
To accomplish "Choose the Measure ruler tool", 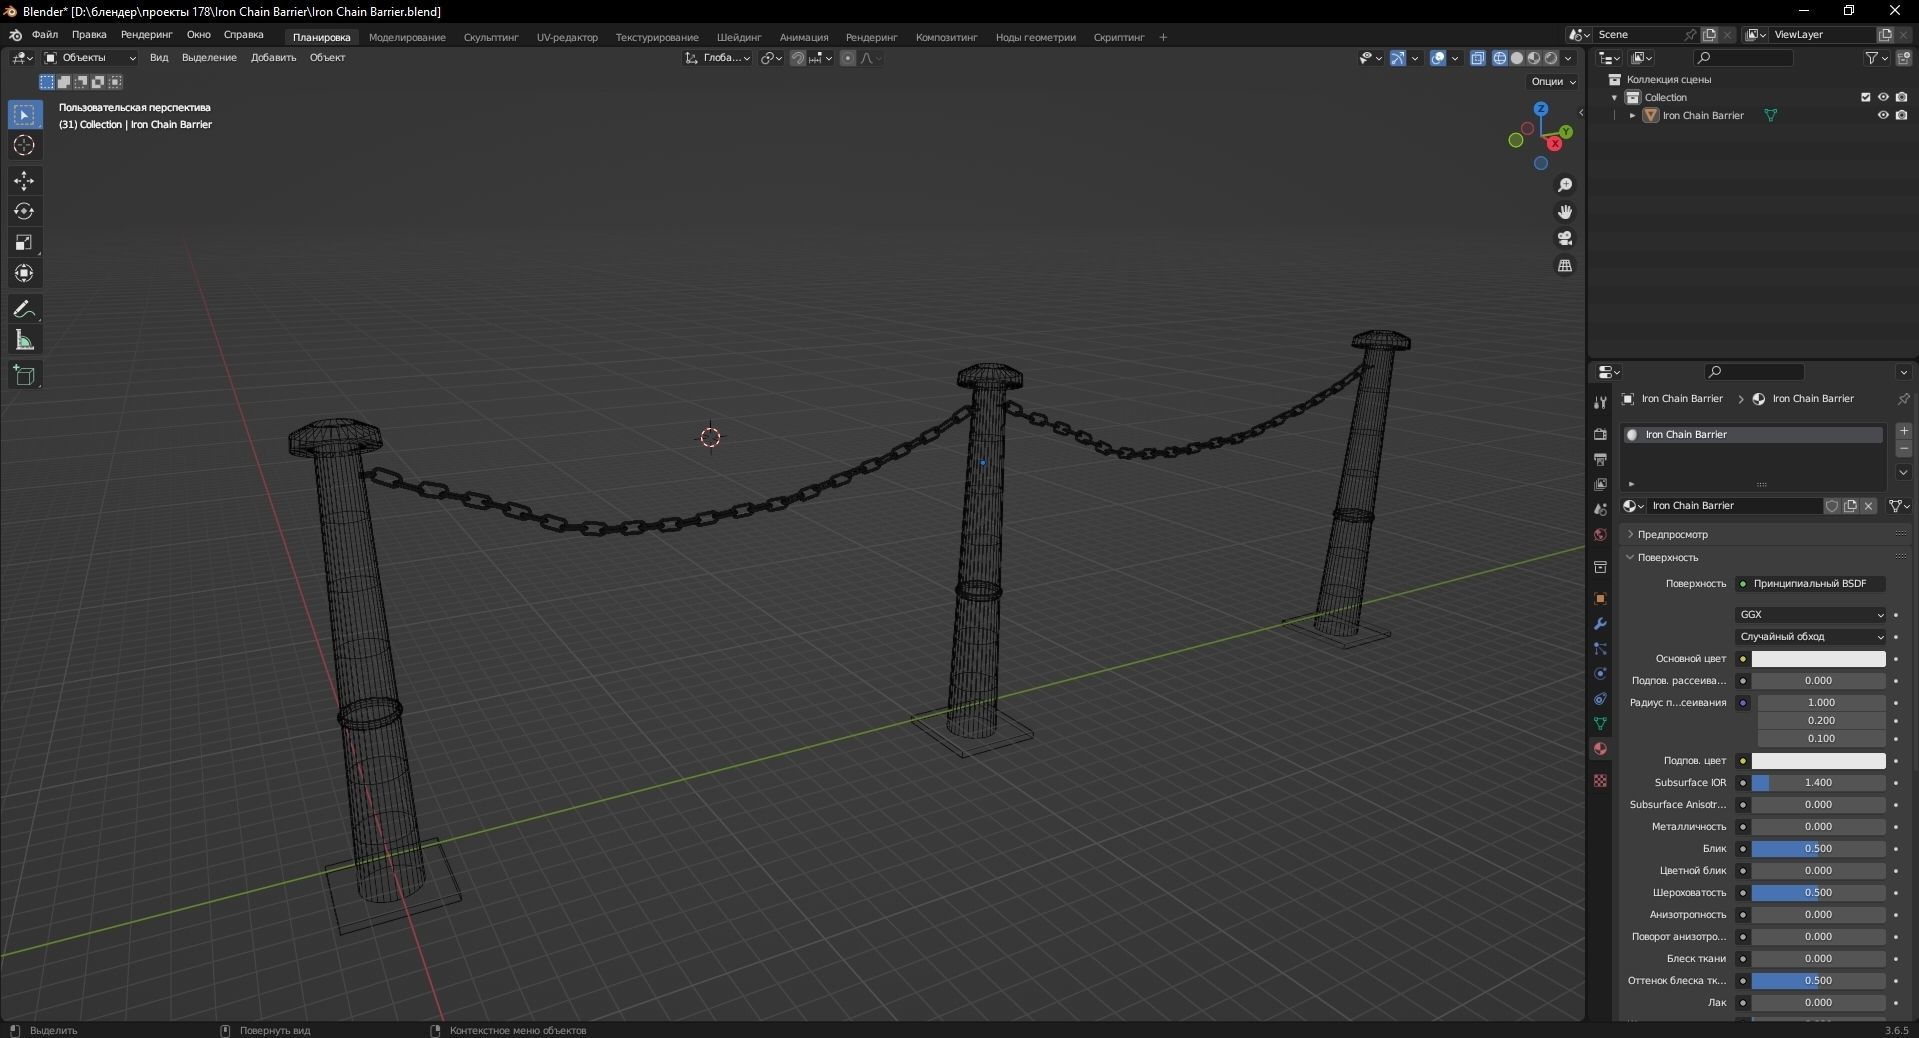I will click(24, 341).
